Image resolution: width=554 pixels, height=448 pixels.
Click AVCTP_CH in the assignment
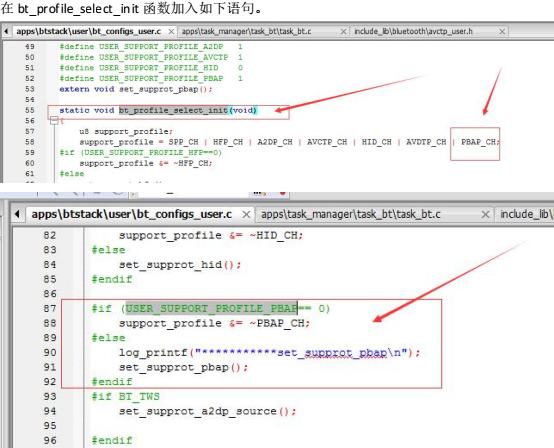(327, 142)
